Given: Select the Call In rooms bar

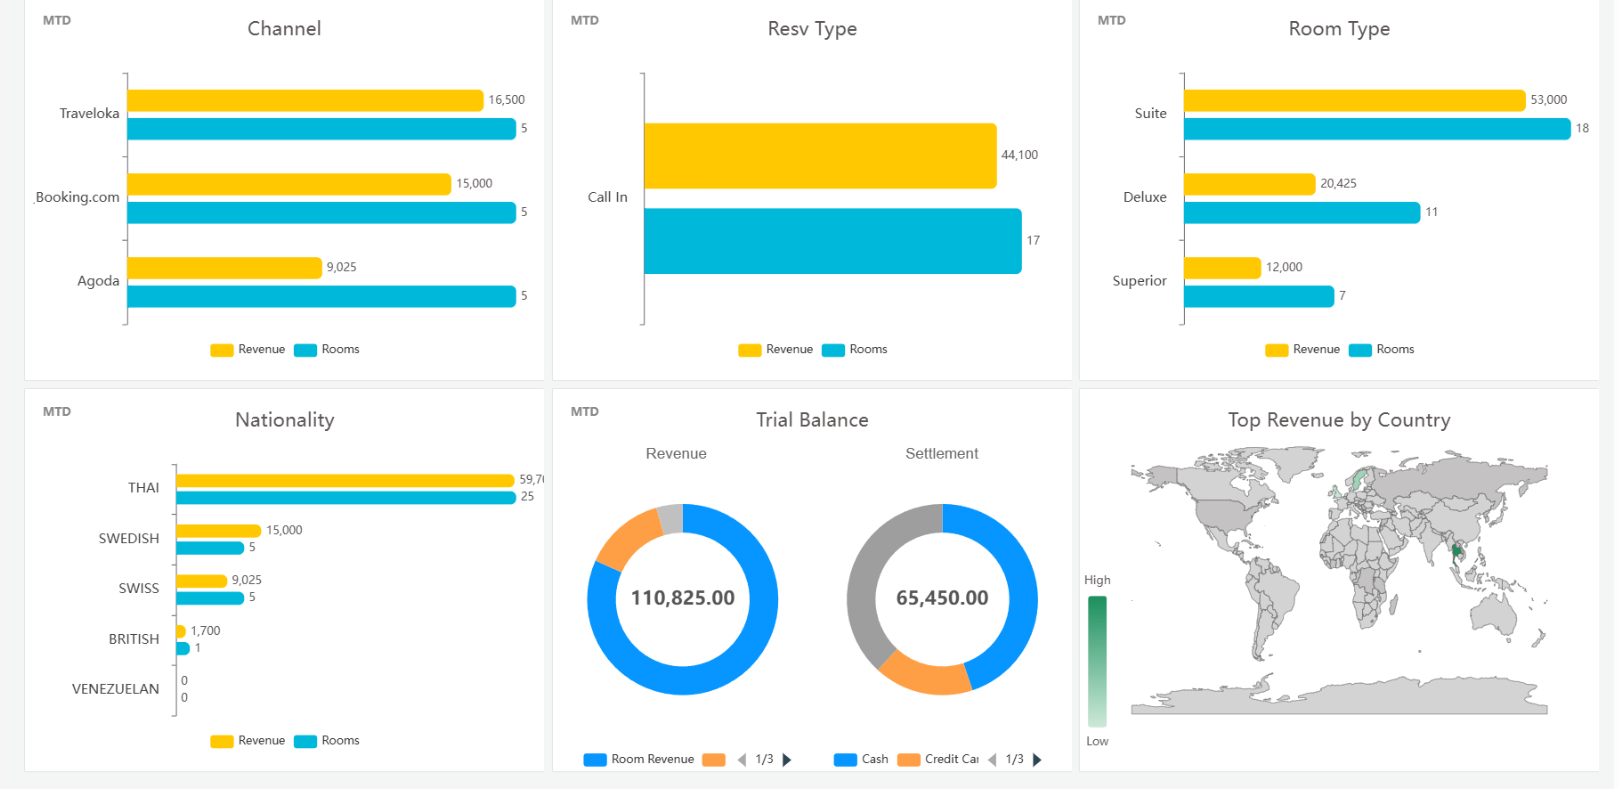Looking at the screenshot, I should point(832,241).
